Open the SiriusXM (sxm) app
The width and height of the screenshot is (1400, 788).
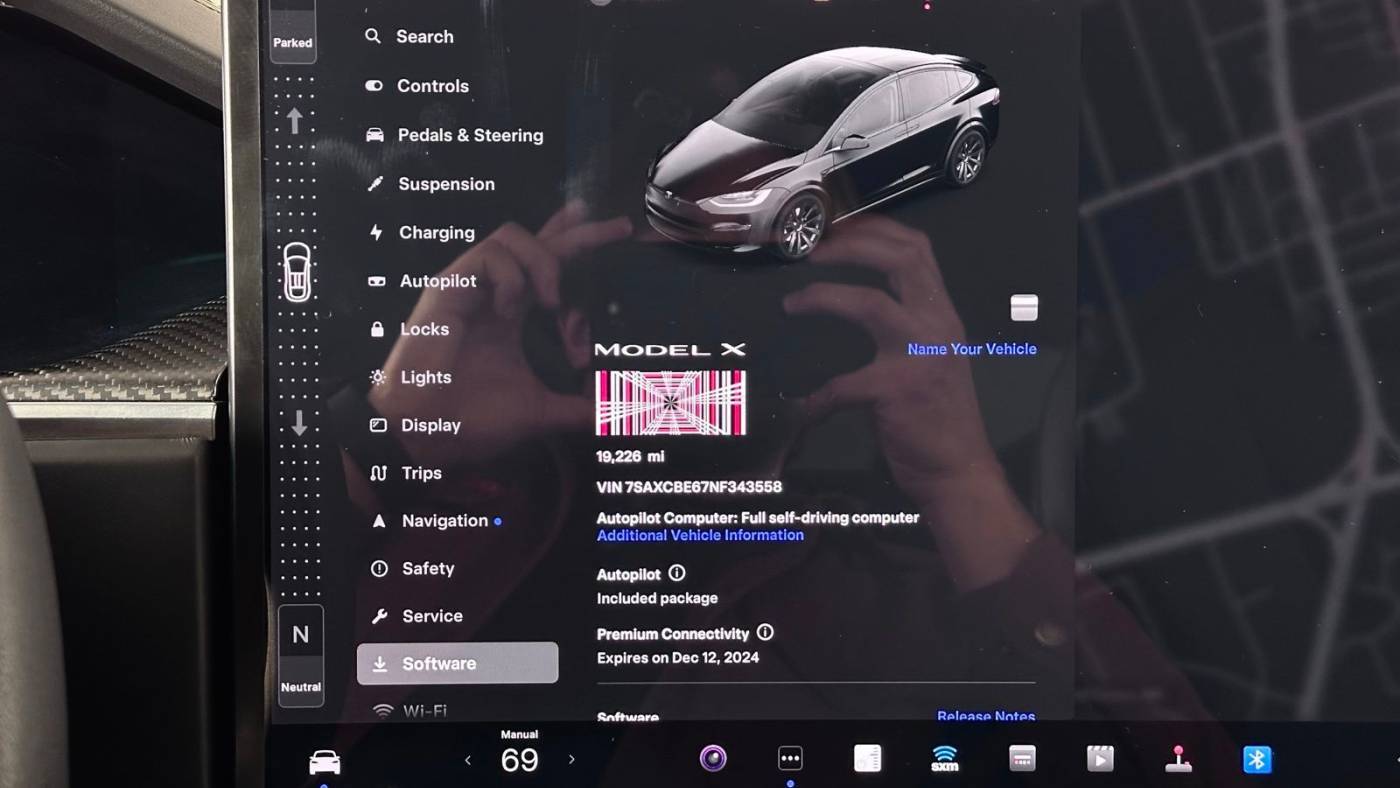944,759
